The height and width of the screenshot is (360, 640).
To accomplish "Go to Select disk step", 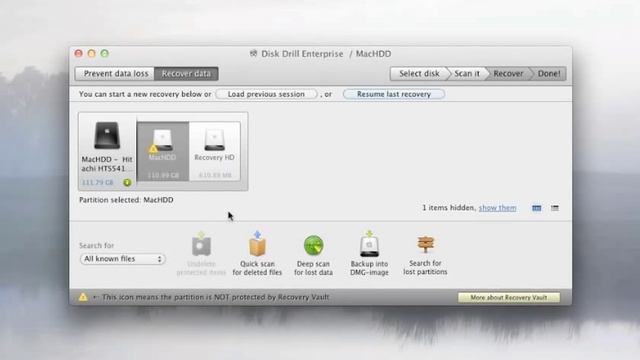I will tap(419, 73).
